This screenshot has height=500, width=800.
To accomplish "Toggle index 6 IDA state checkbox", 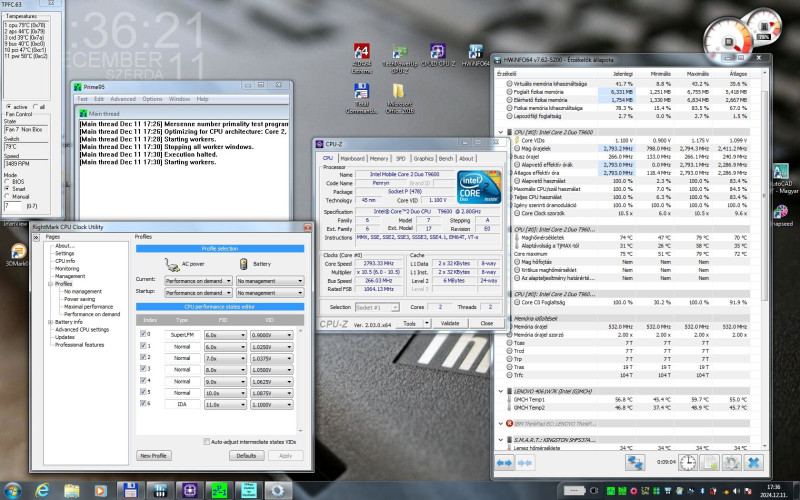I will pyautogui.click(x=143, y=403).
